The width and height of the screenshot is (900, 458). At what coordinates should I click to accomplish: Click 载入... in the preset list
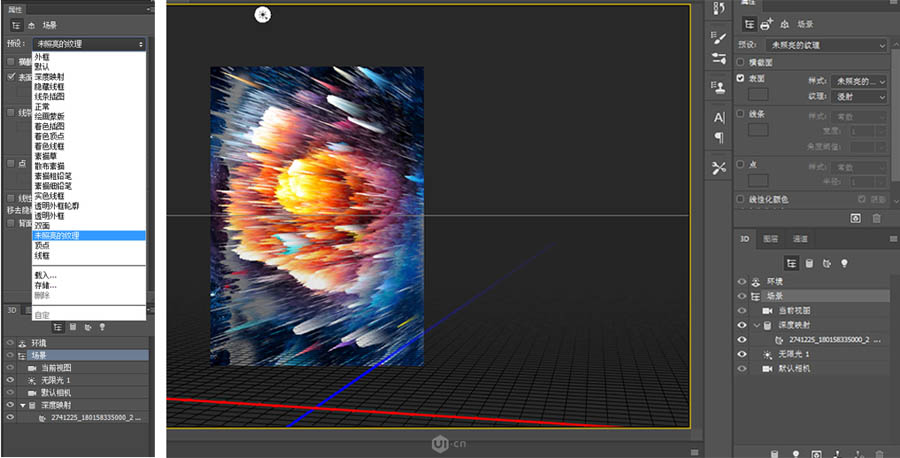(46, 275)
